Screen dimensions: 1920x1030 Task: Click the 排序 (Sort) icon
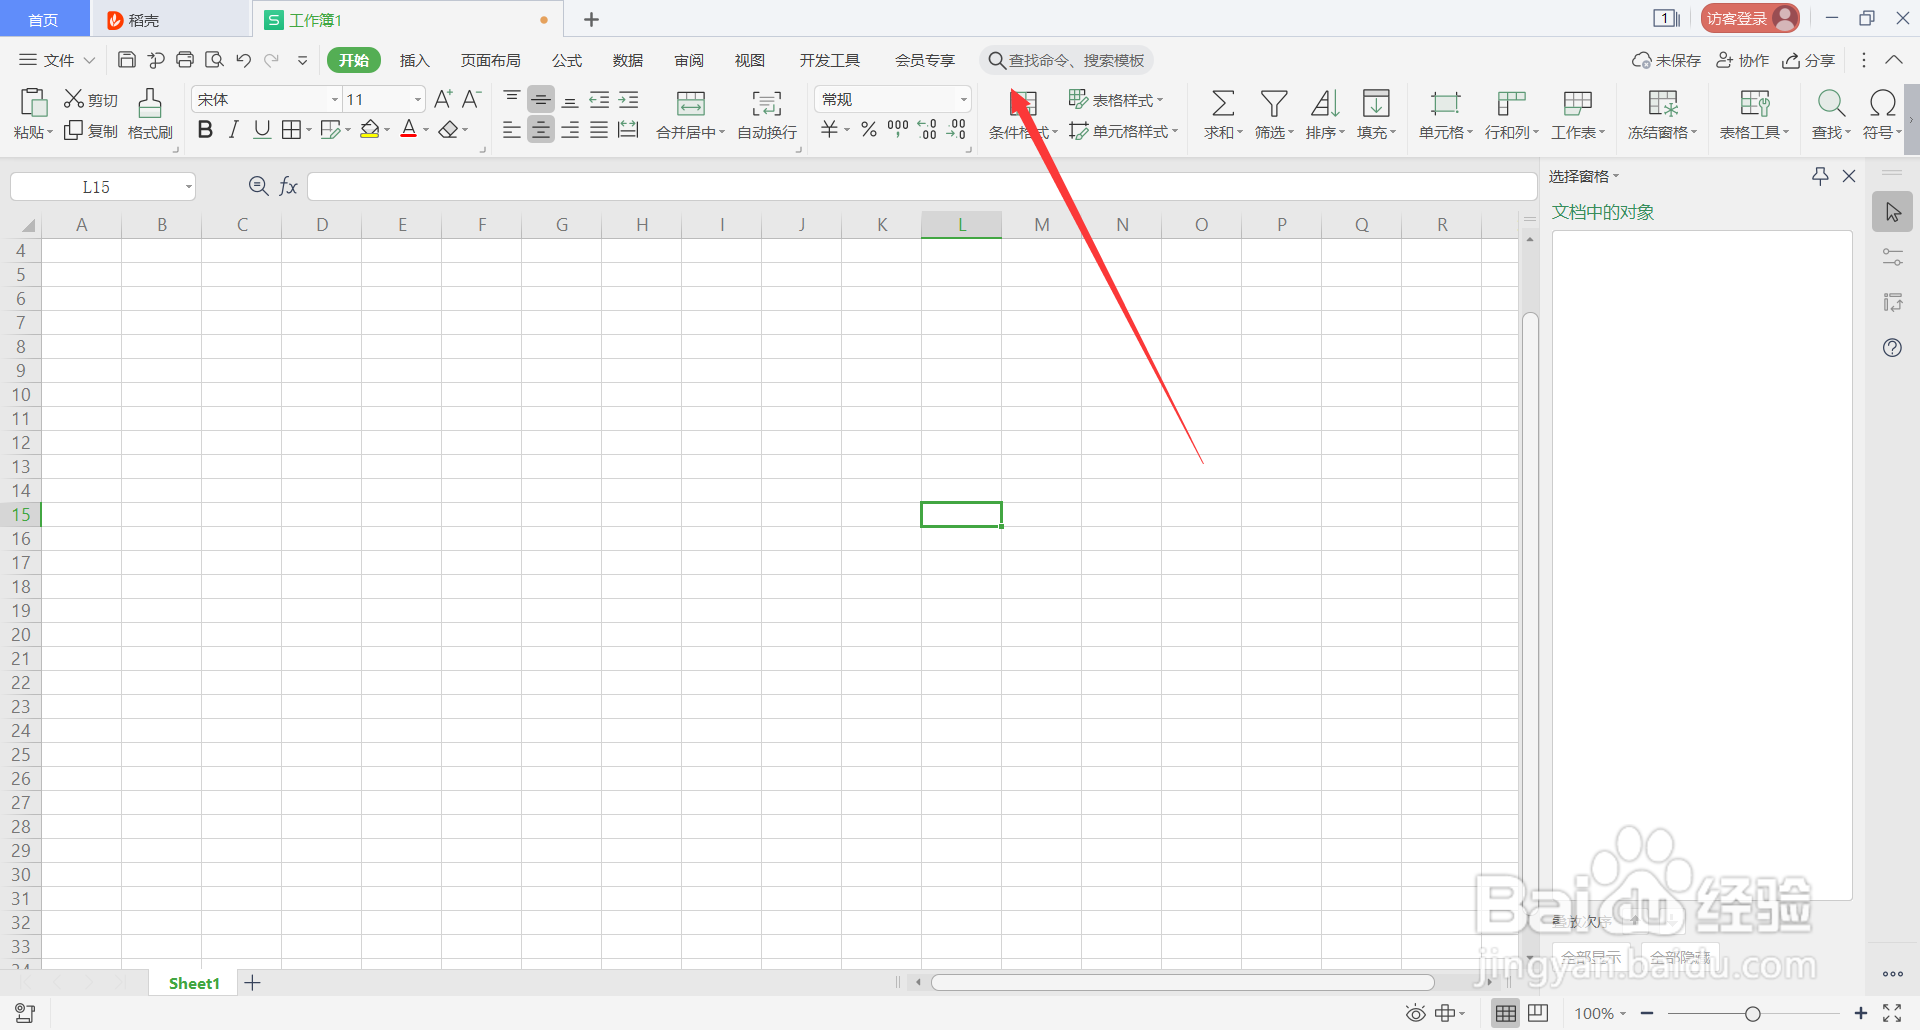click(x=1324, y=113)
